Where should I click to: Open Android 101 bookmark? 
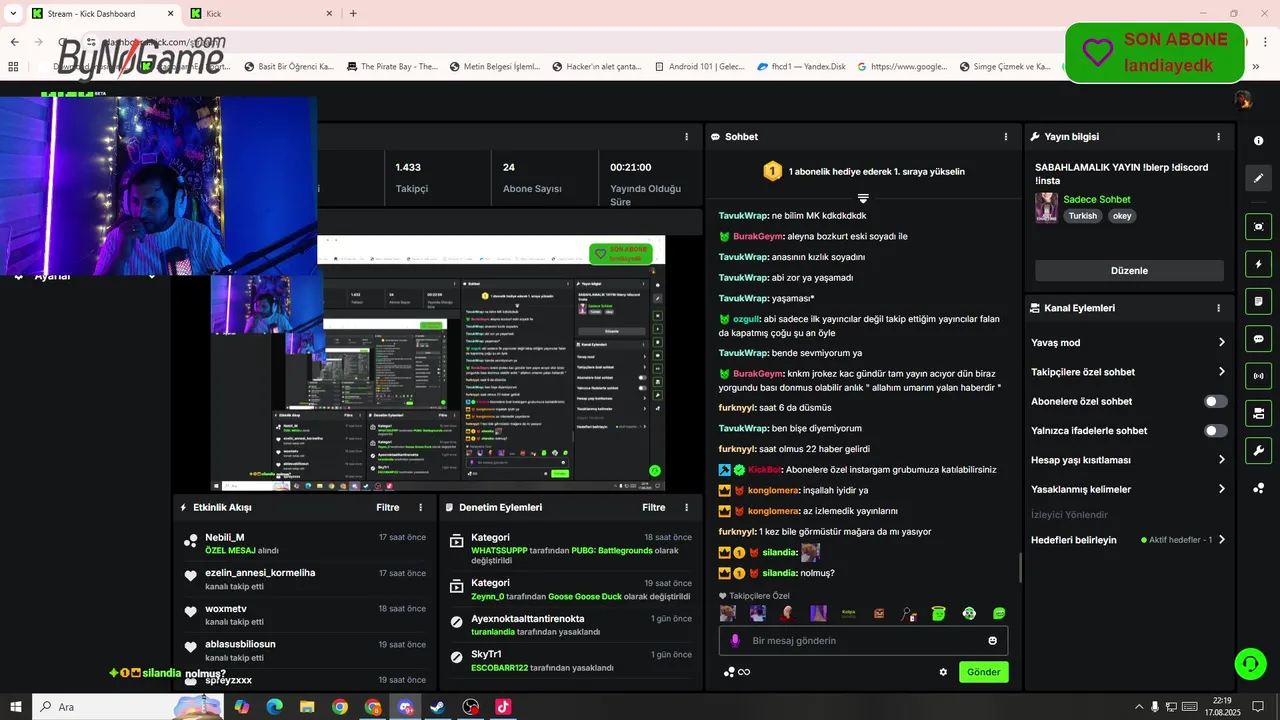click(699, 67)
